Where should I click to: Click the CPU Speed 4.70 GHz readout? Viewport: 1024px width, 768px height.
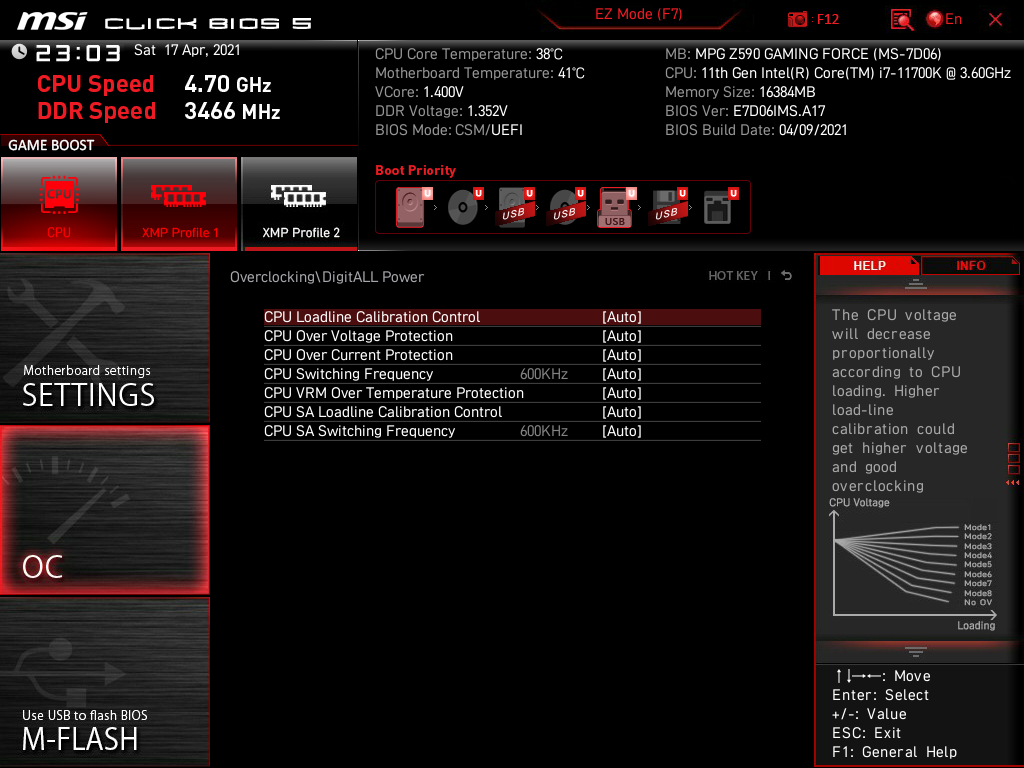(x=154, y=84)
